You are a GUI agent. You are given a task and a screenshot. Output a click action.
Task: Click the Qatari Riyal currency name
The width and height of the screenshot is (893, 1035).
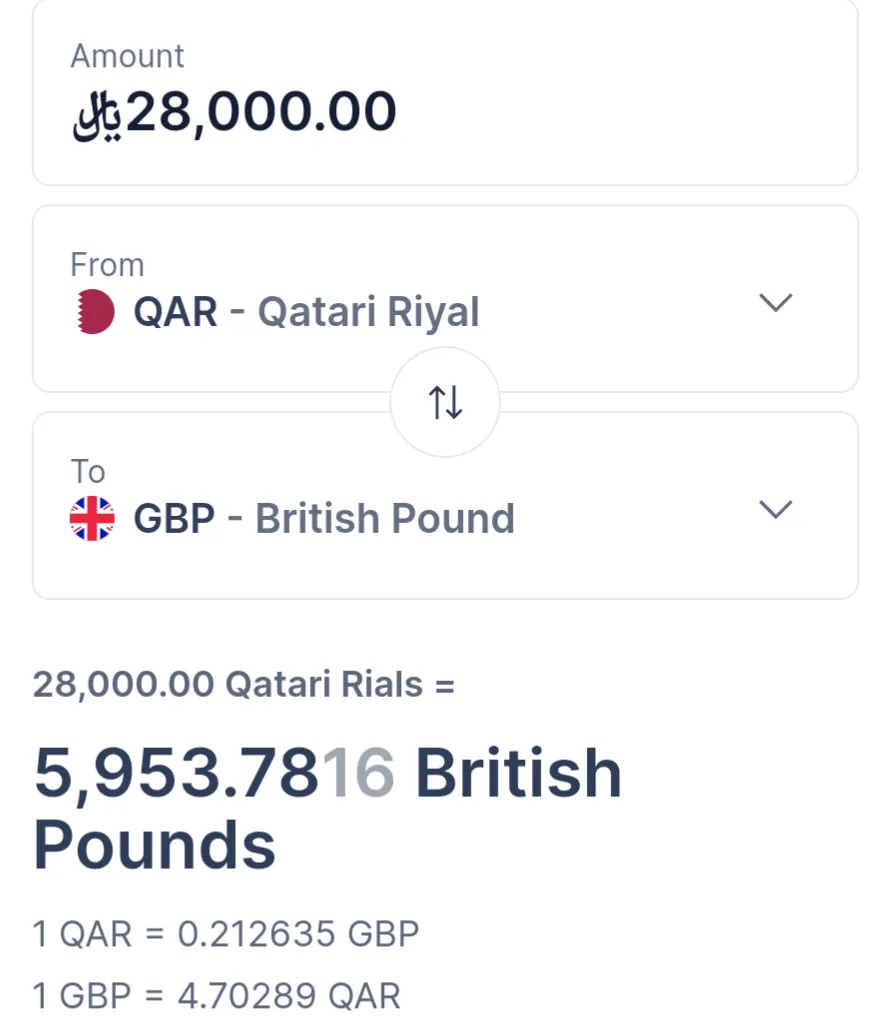(x=368, y=312)
